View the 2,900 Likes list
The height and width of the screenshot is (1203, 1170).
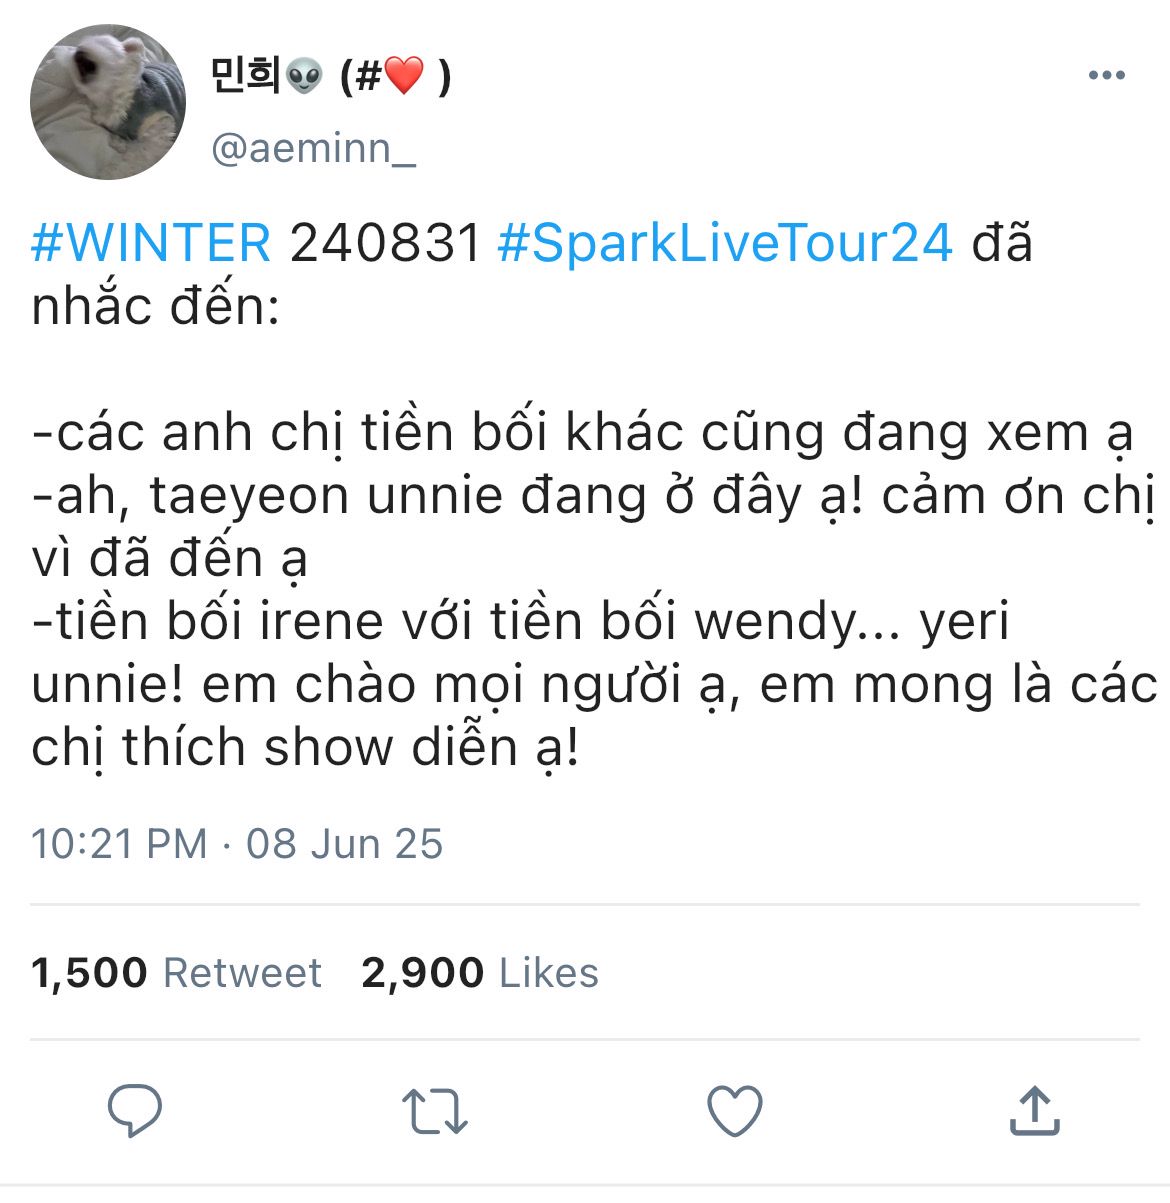click(480, 972)
